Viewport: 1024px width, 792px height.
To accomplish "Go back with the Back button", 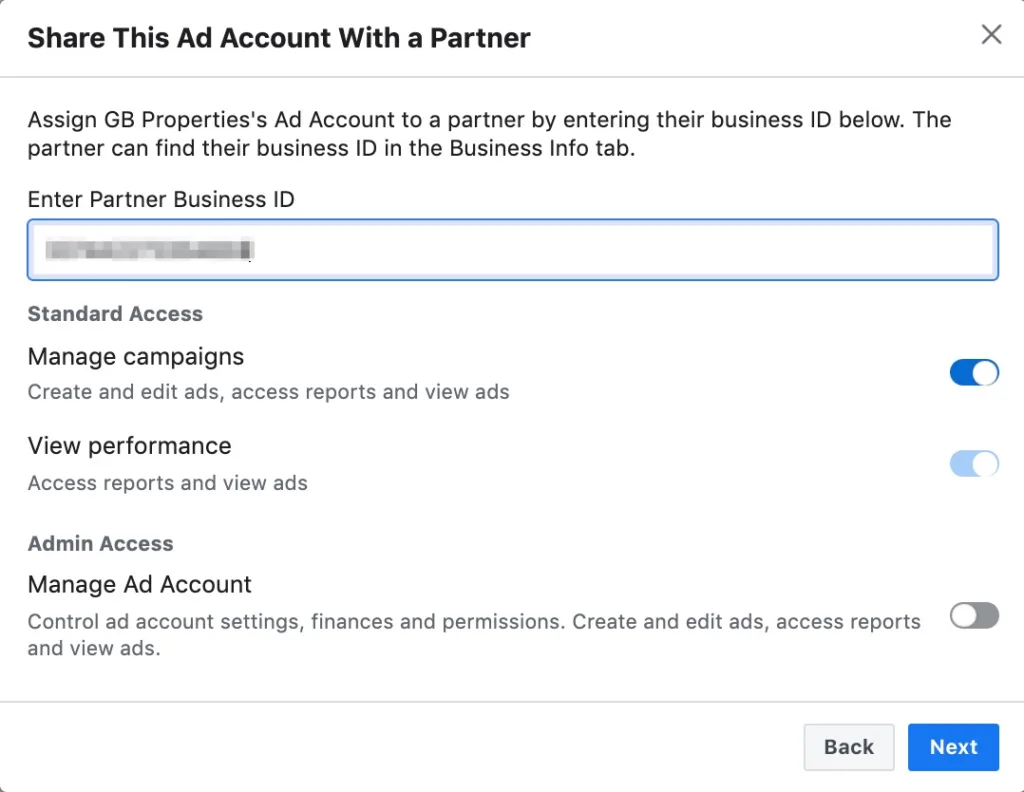I will point(848,747).
